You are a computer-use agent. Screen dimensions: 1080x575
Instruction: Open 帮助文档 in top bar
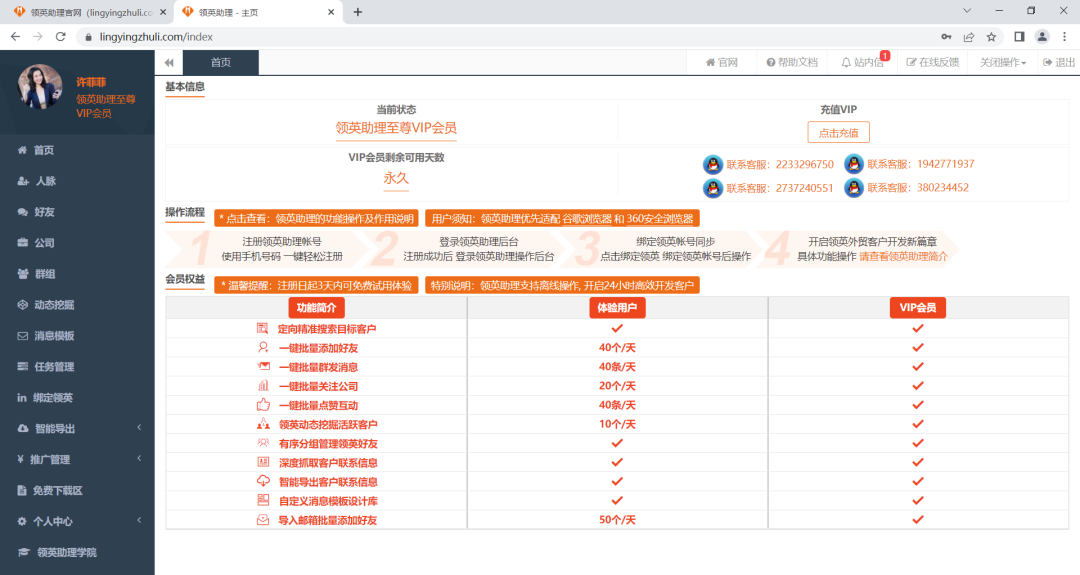coord(792,63)
